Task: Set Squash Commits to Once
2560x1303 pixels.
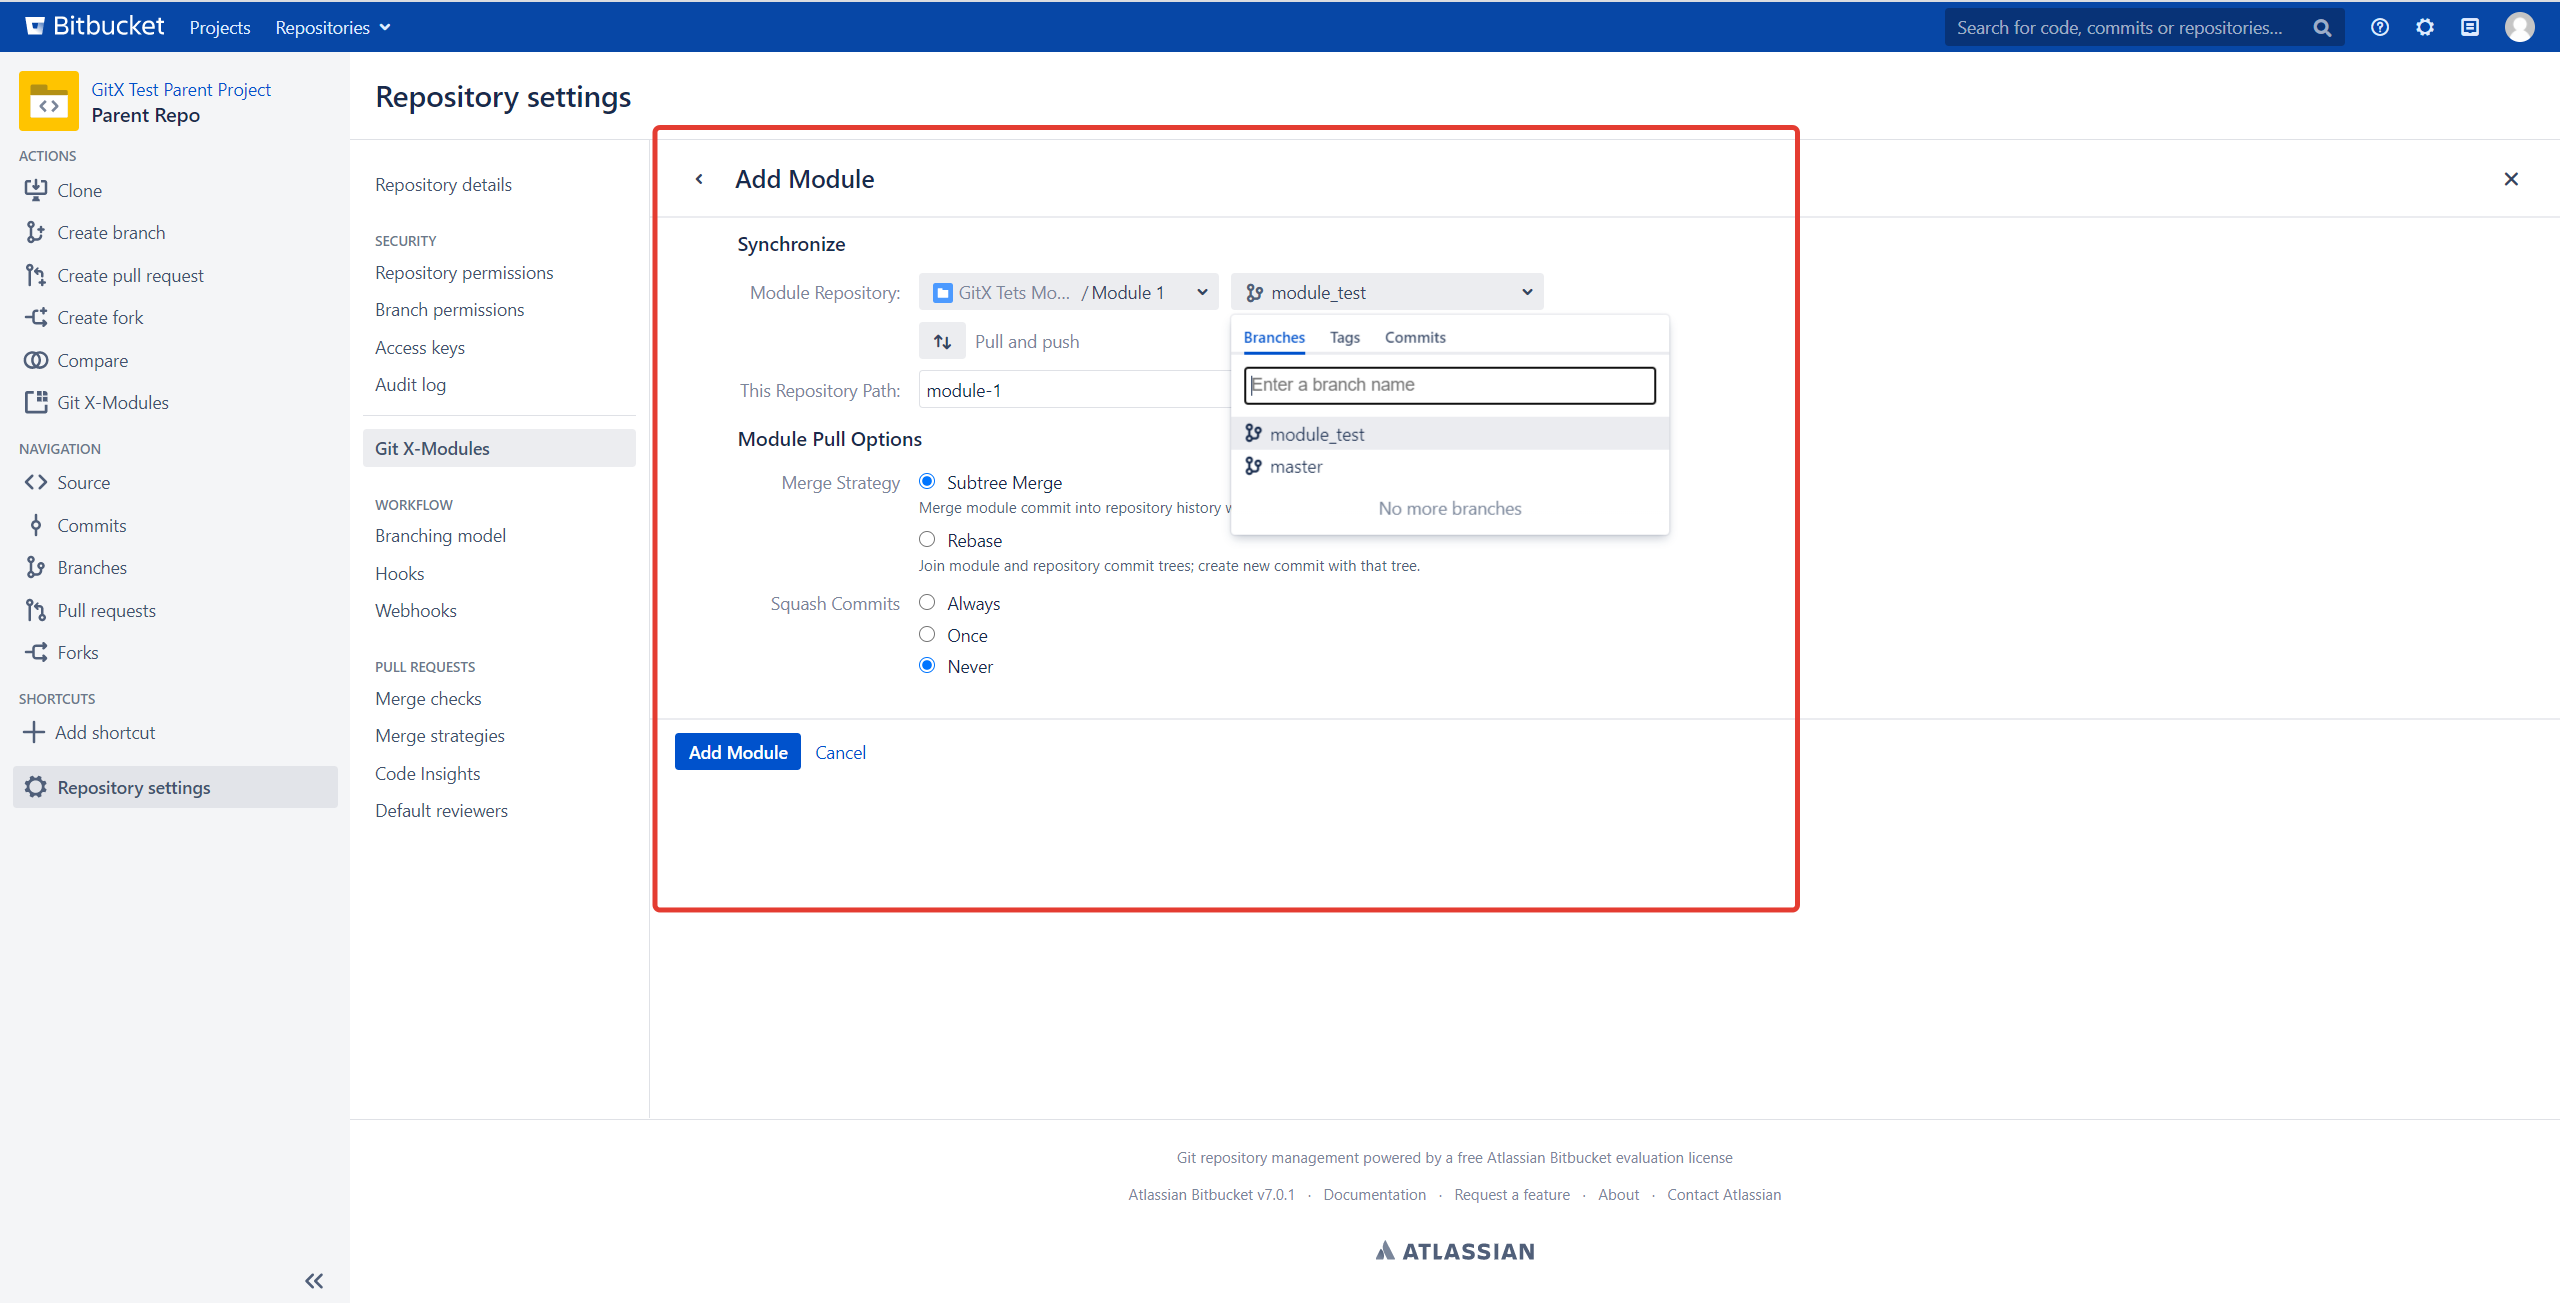Action: (927, 635)
